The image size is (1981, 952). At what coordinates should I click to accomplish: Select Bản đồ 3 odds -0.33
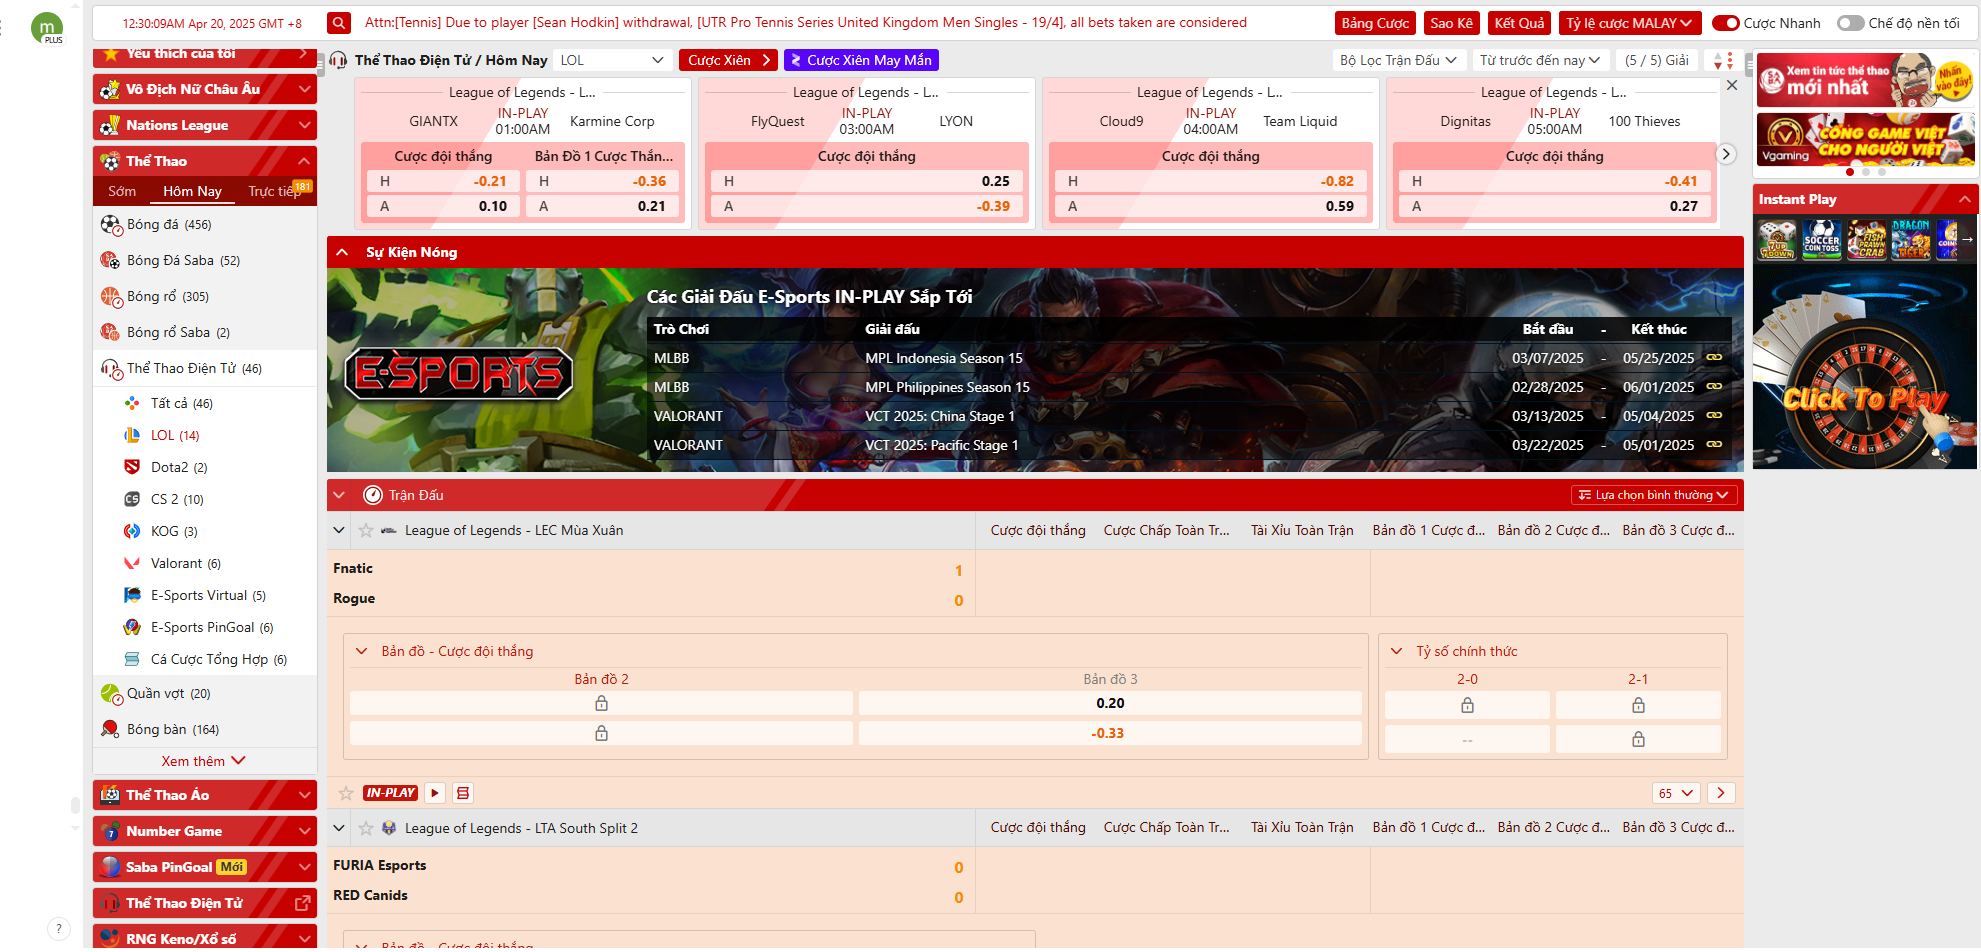click(1110, 733)
